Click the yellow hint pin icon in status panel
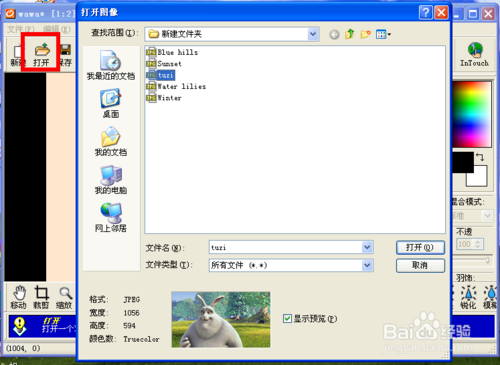The image size is (500, 365). [20, 326]
